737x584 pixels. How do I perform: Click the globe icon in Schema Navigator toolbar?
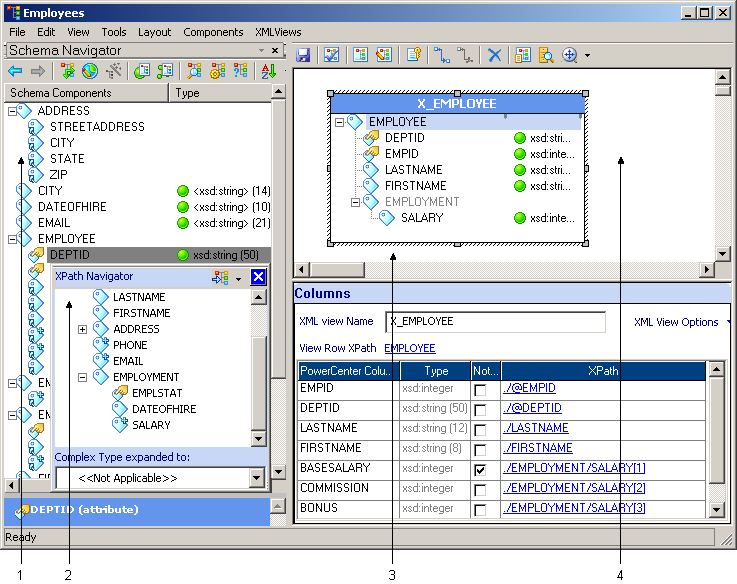click(x=90, y=71)
